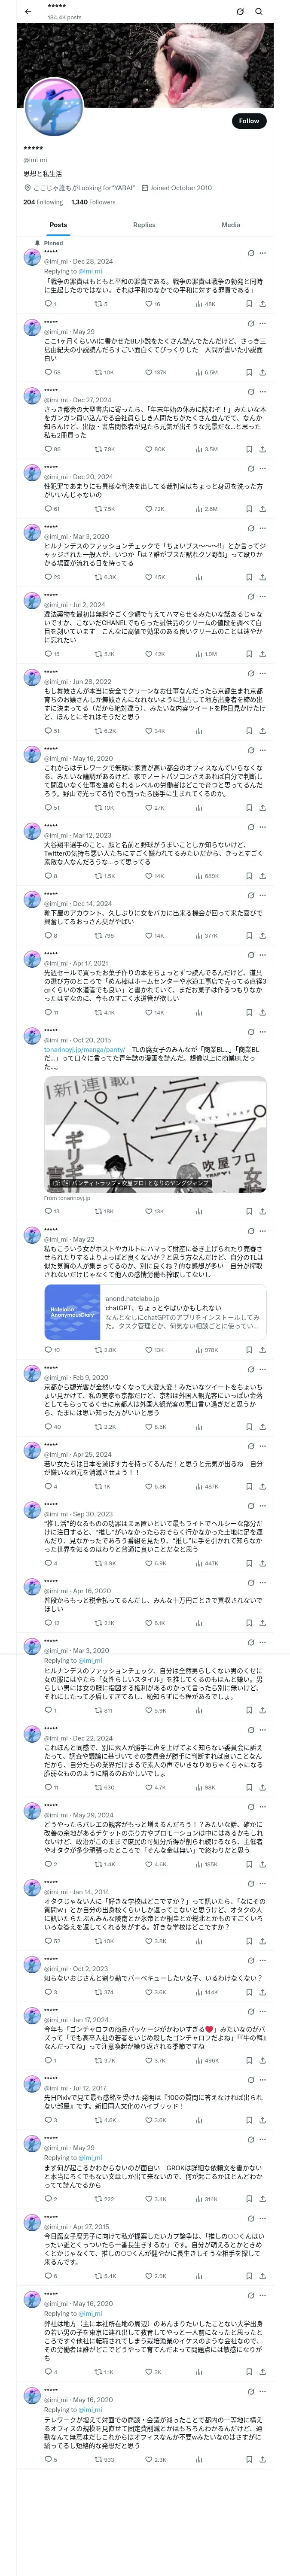View analytics of post with 6.5M views
This screenshot has width=290, height=2576.
click(206, 372)
